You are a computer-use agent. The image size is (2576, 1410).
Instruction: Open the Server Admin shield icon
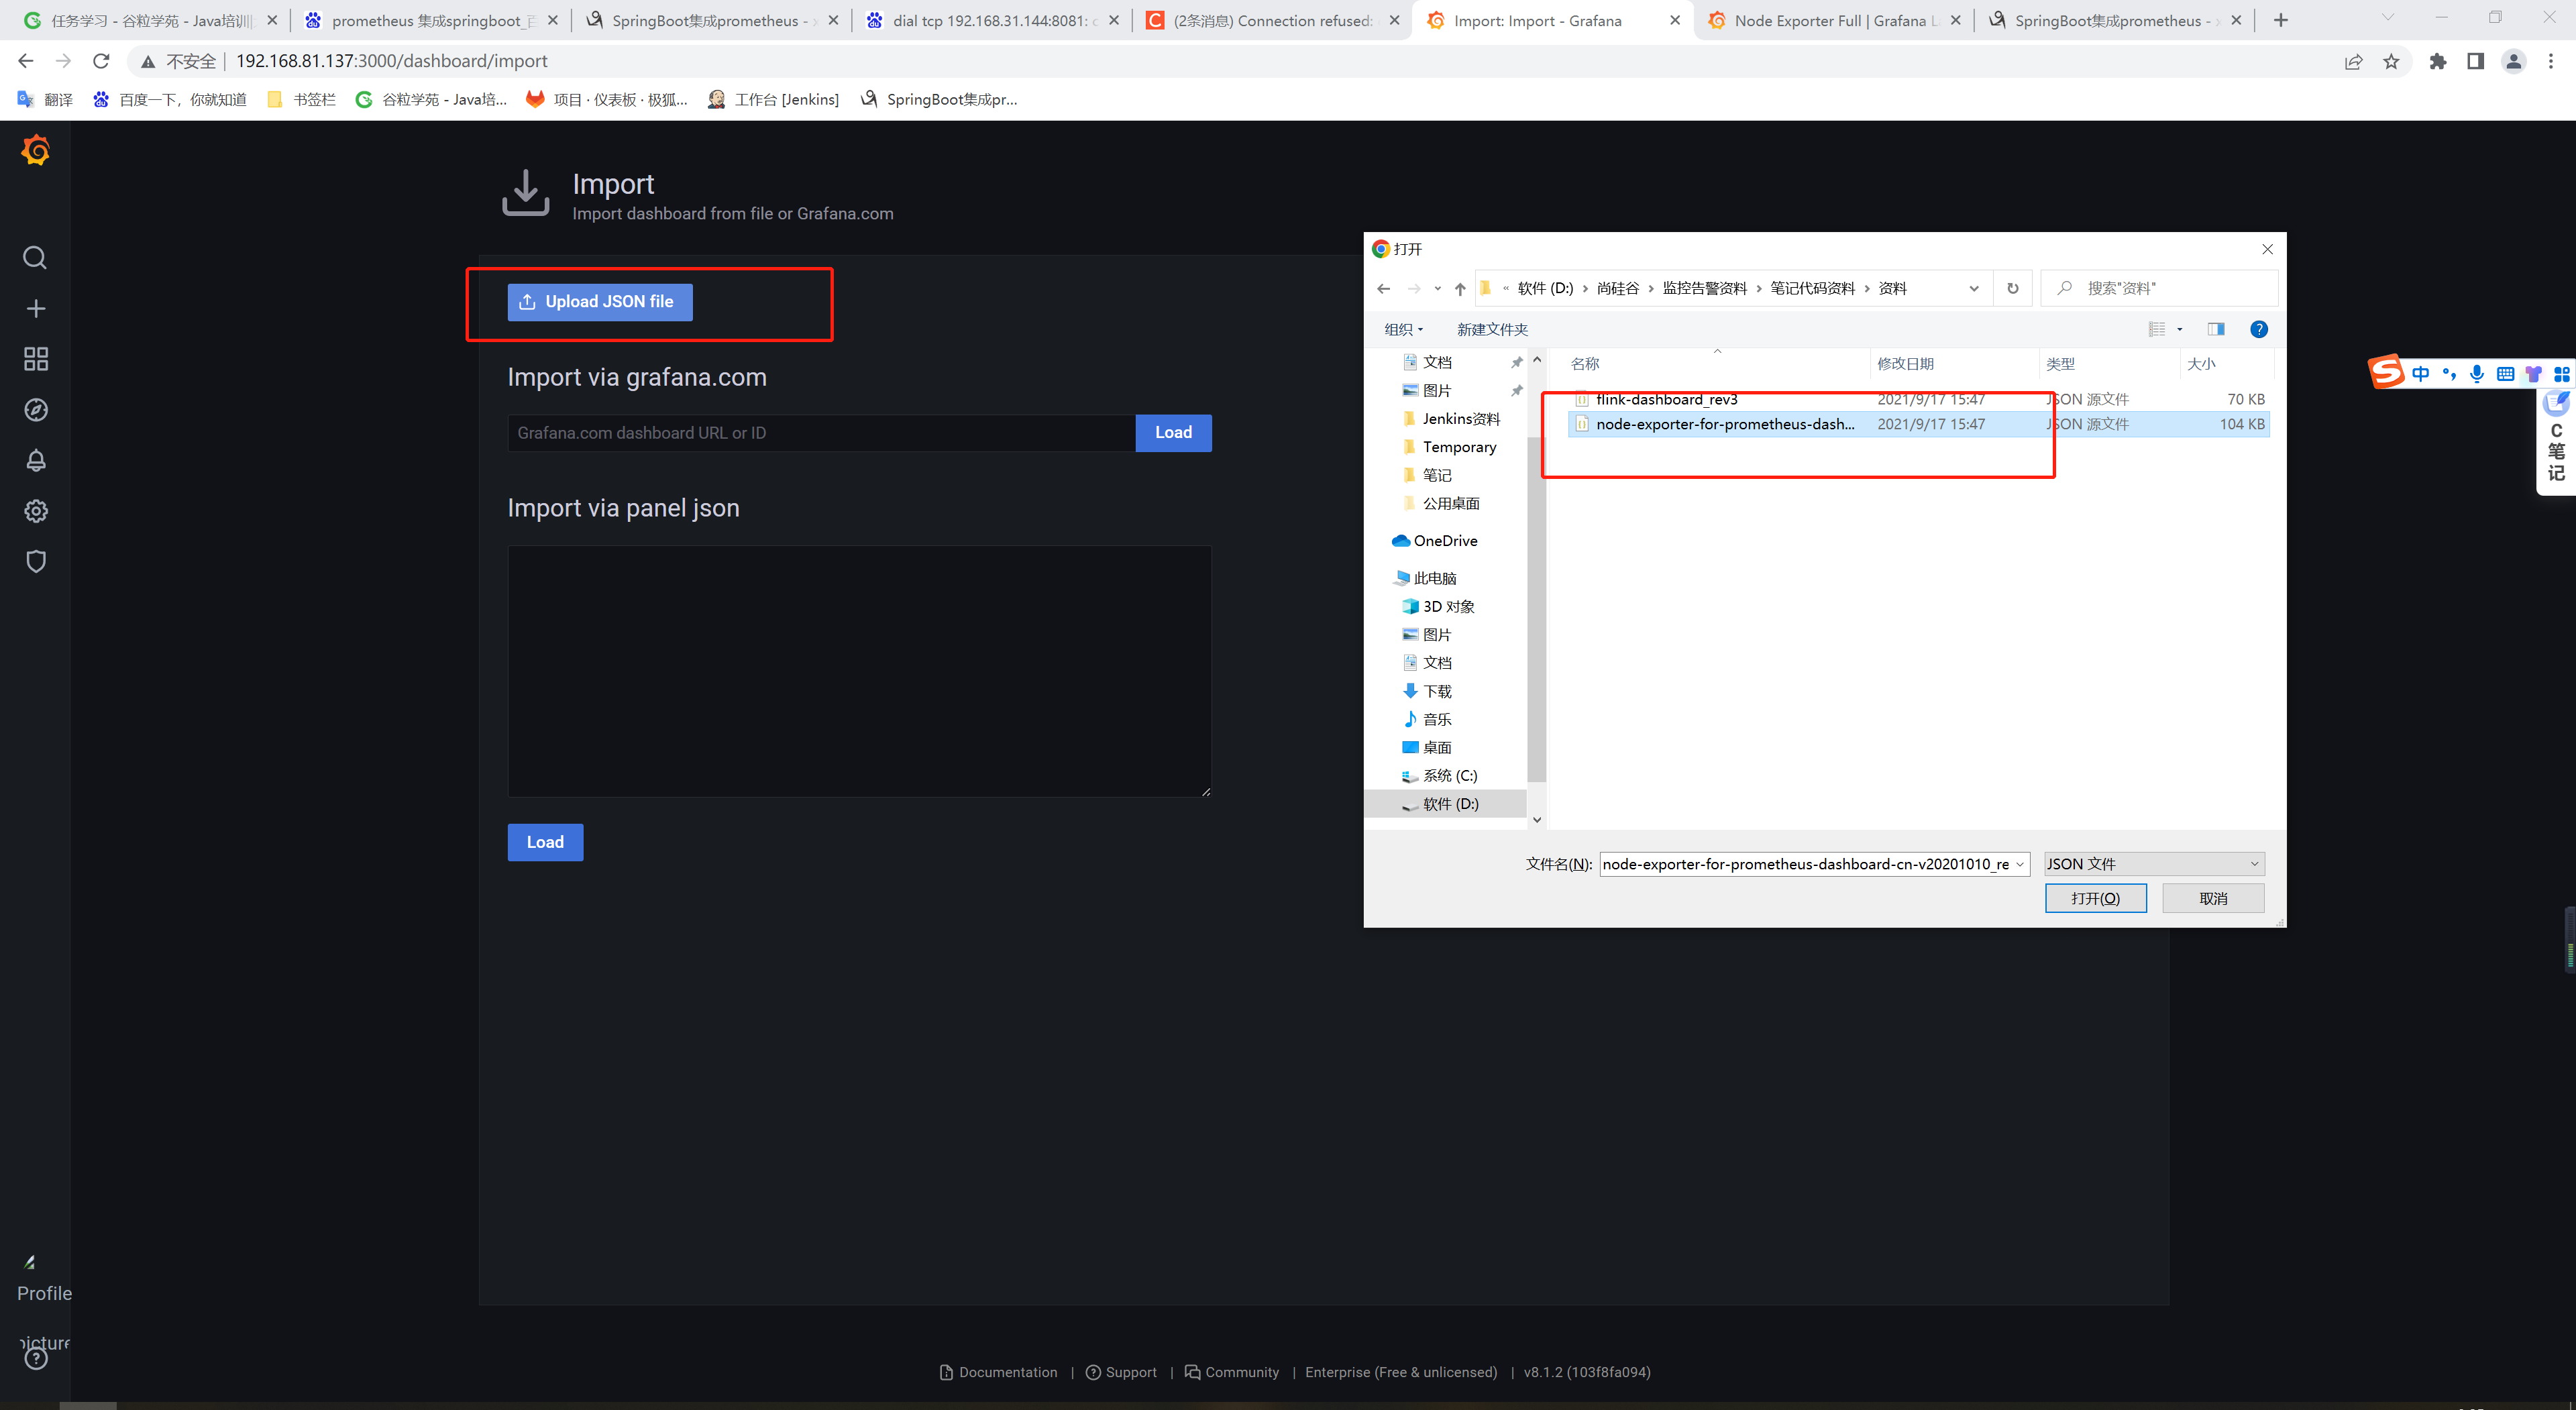point(36,561)
